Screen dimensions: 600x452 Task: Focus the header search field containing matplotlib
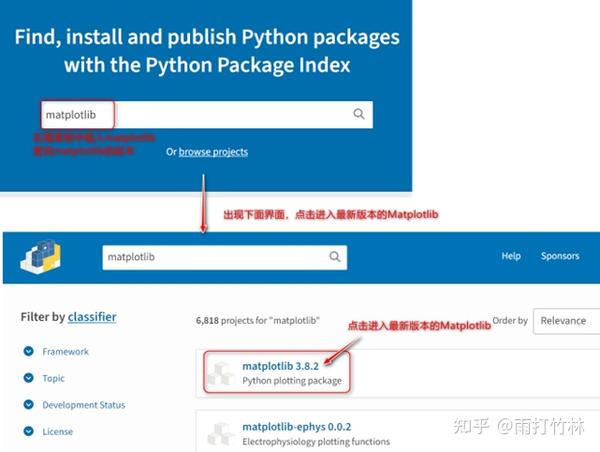(x=225, y=257)
